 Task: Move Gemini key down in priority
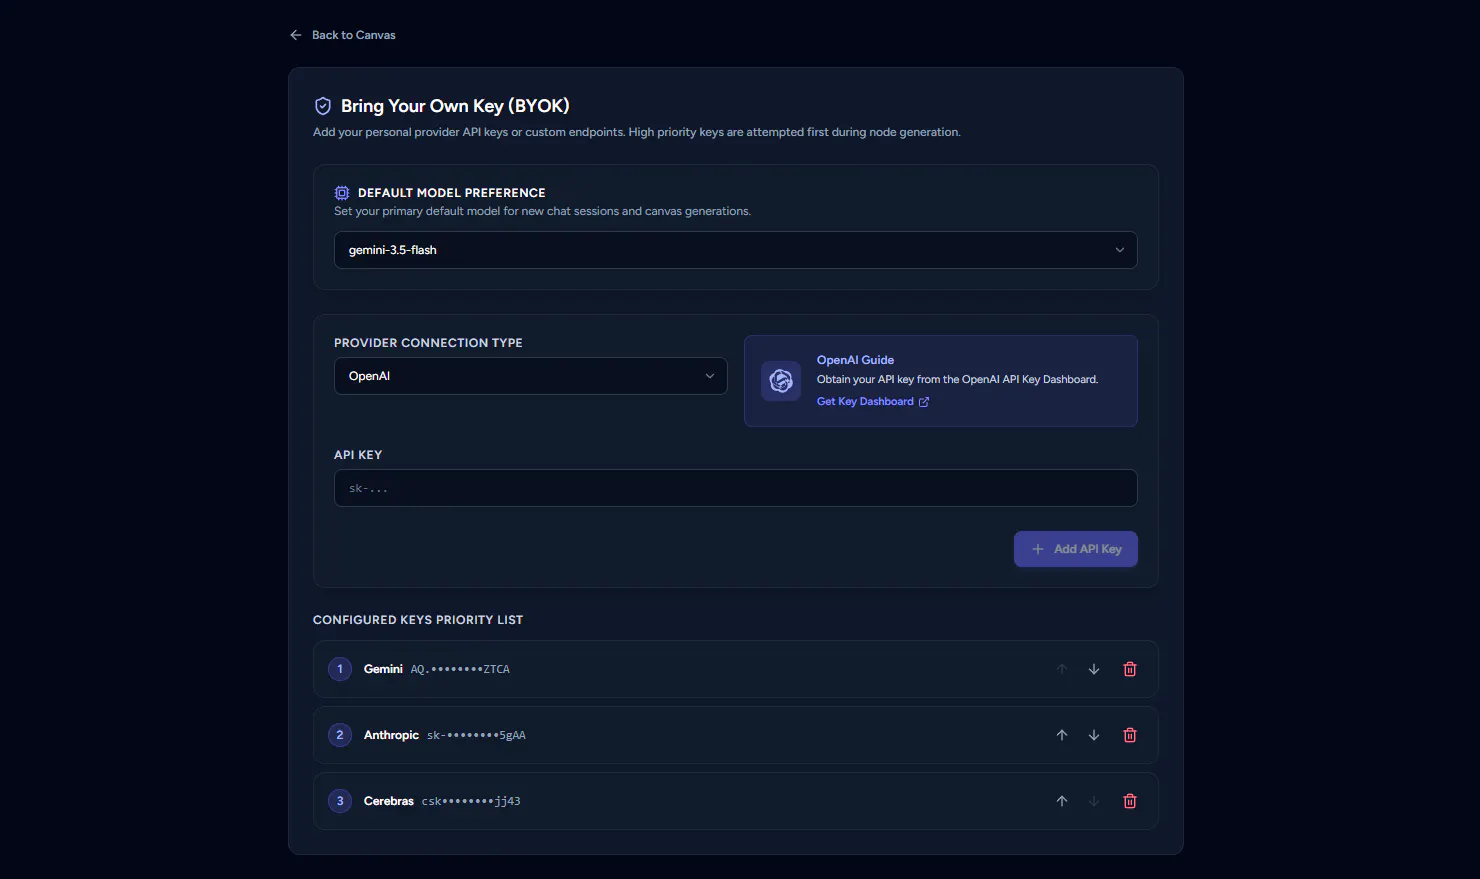1094,669
